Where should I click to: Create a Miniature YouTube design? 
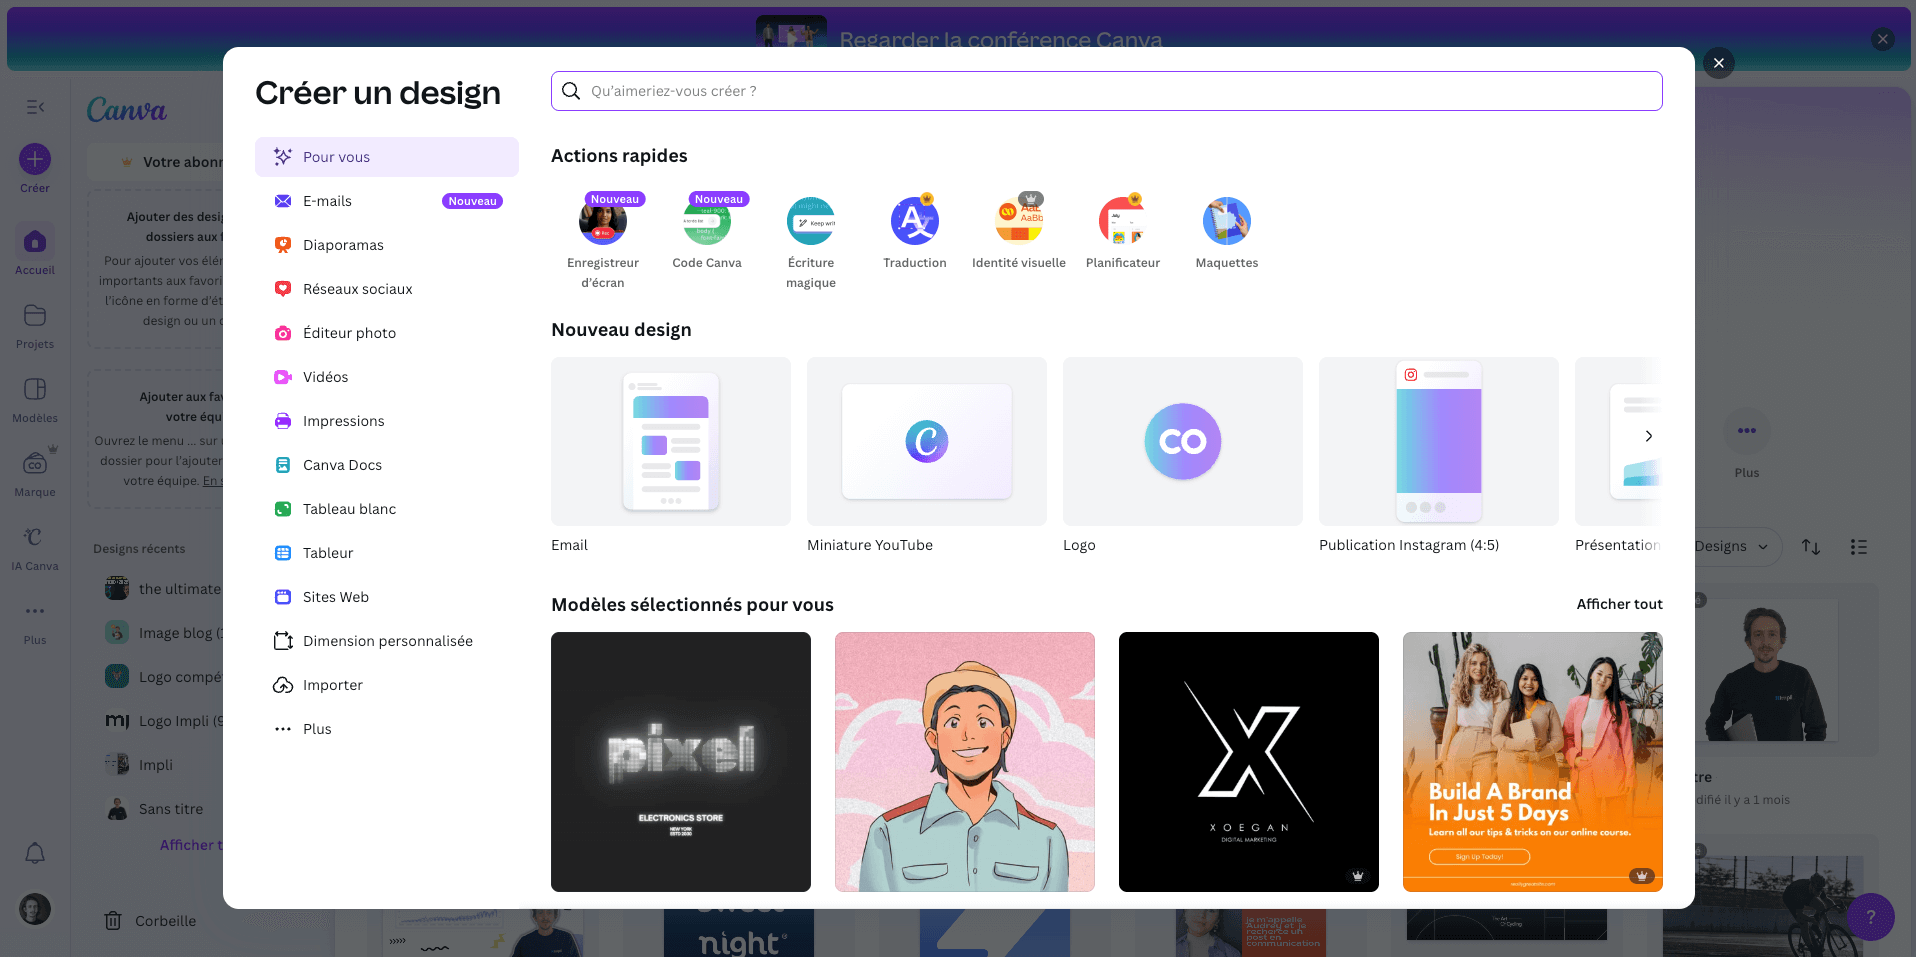tap(927, 455)
